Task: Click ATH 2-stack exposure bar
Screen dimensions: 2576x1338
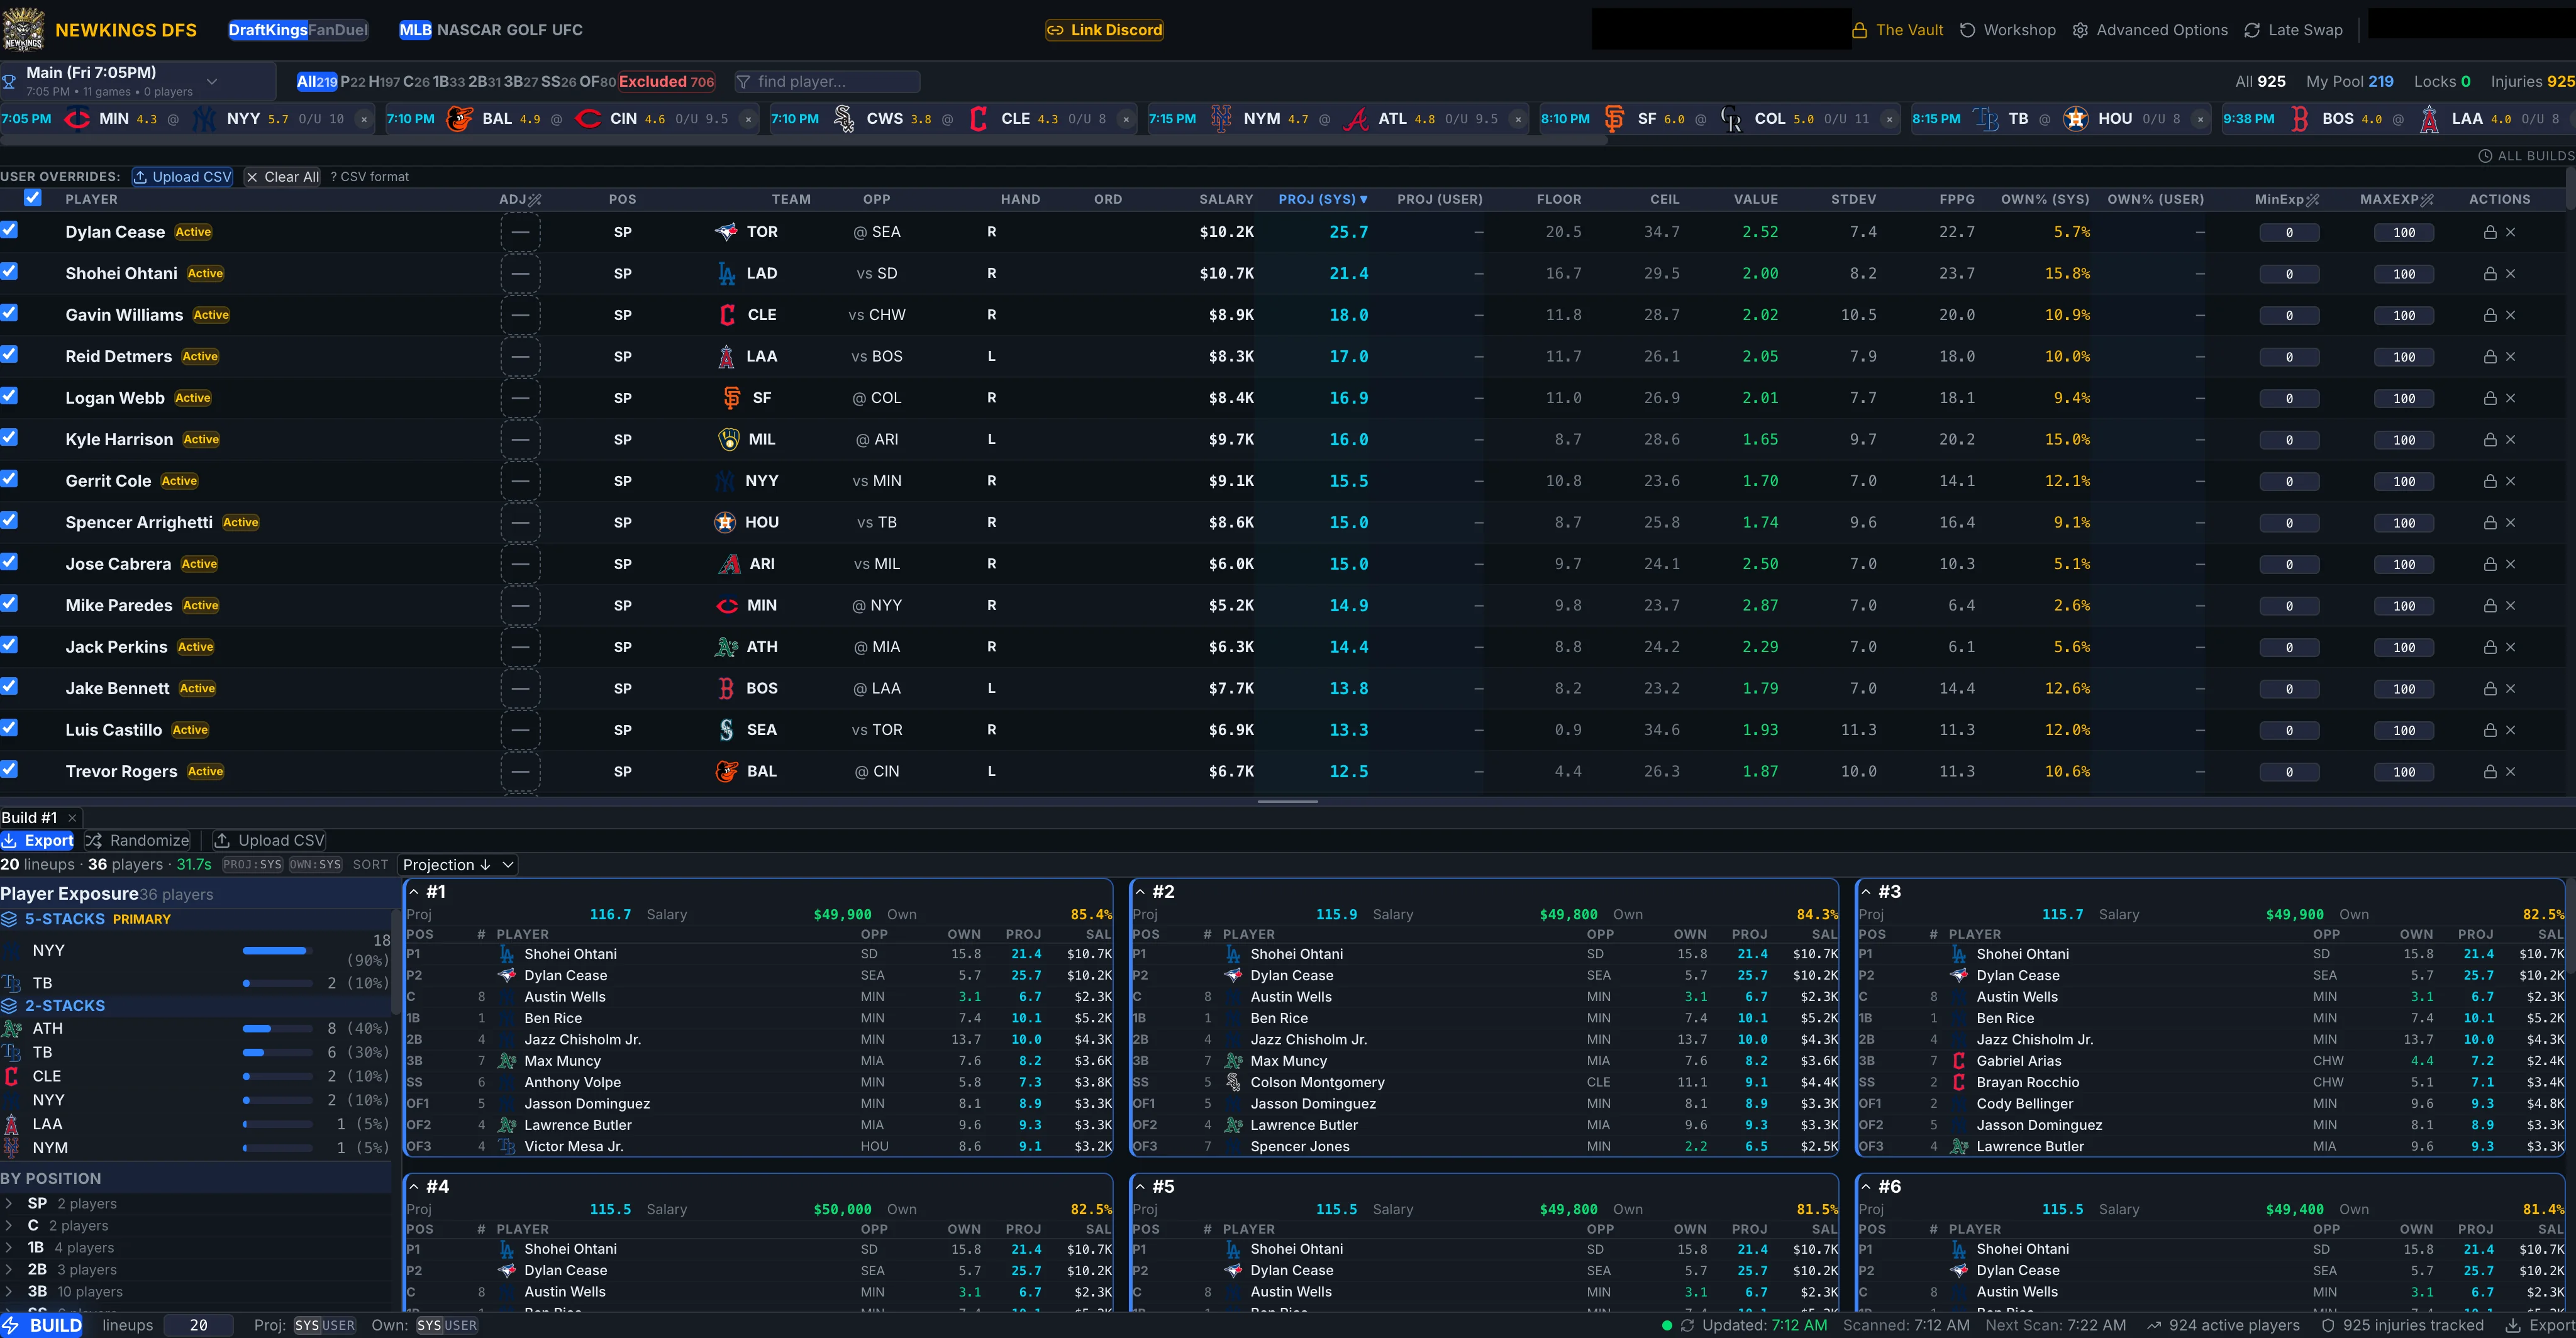Action: click(278, 1029)
